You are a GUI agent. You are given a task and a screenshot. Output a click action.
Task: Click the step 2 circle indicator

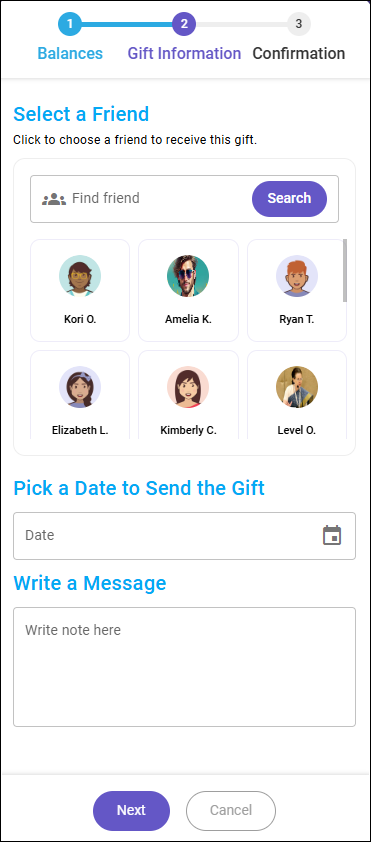[x=184, y=24]
